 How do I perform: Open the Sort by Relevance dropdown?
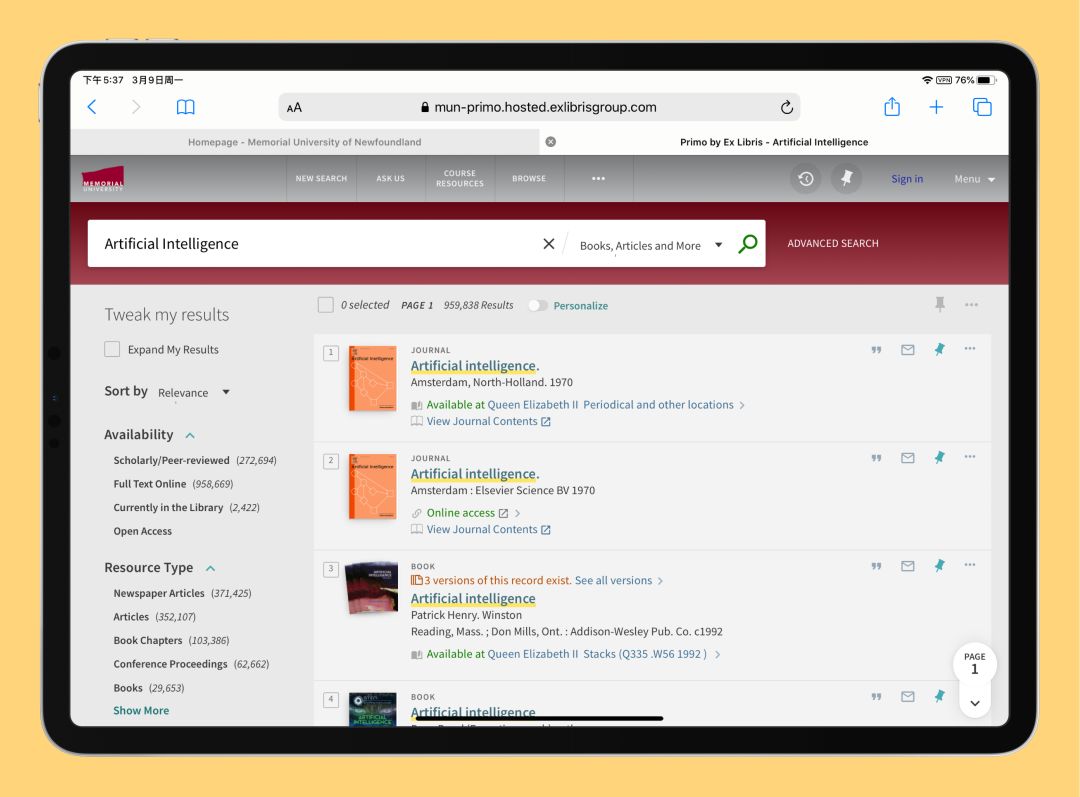click(x=194, y=393)
